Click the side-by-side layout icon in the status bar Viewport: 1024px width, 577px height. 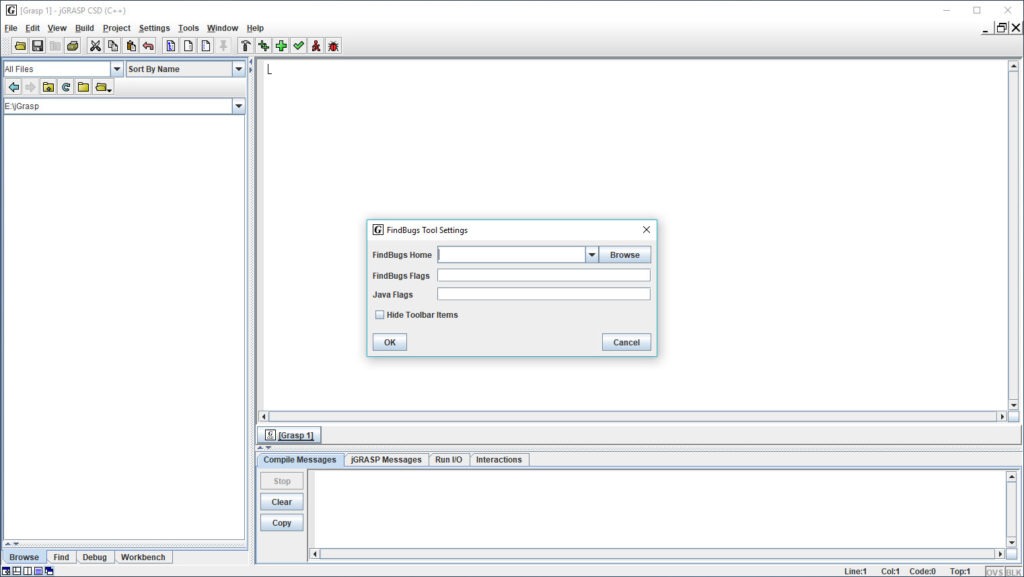27,571
